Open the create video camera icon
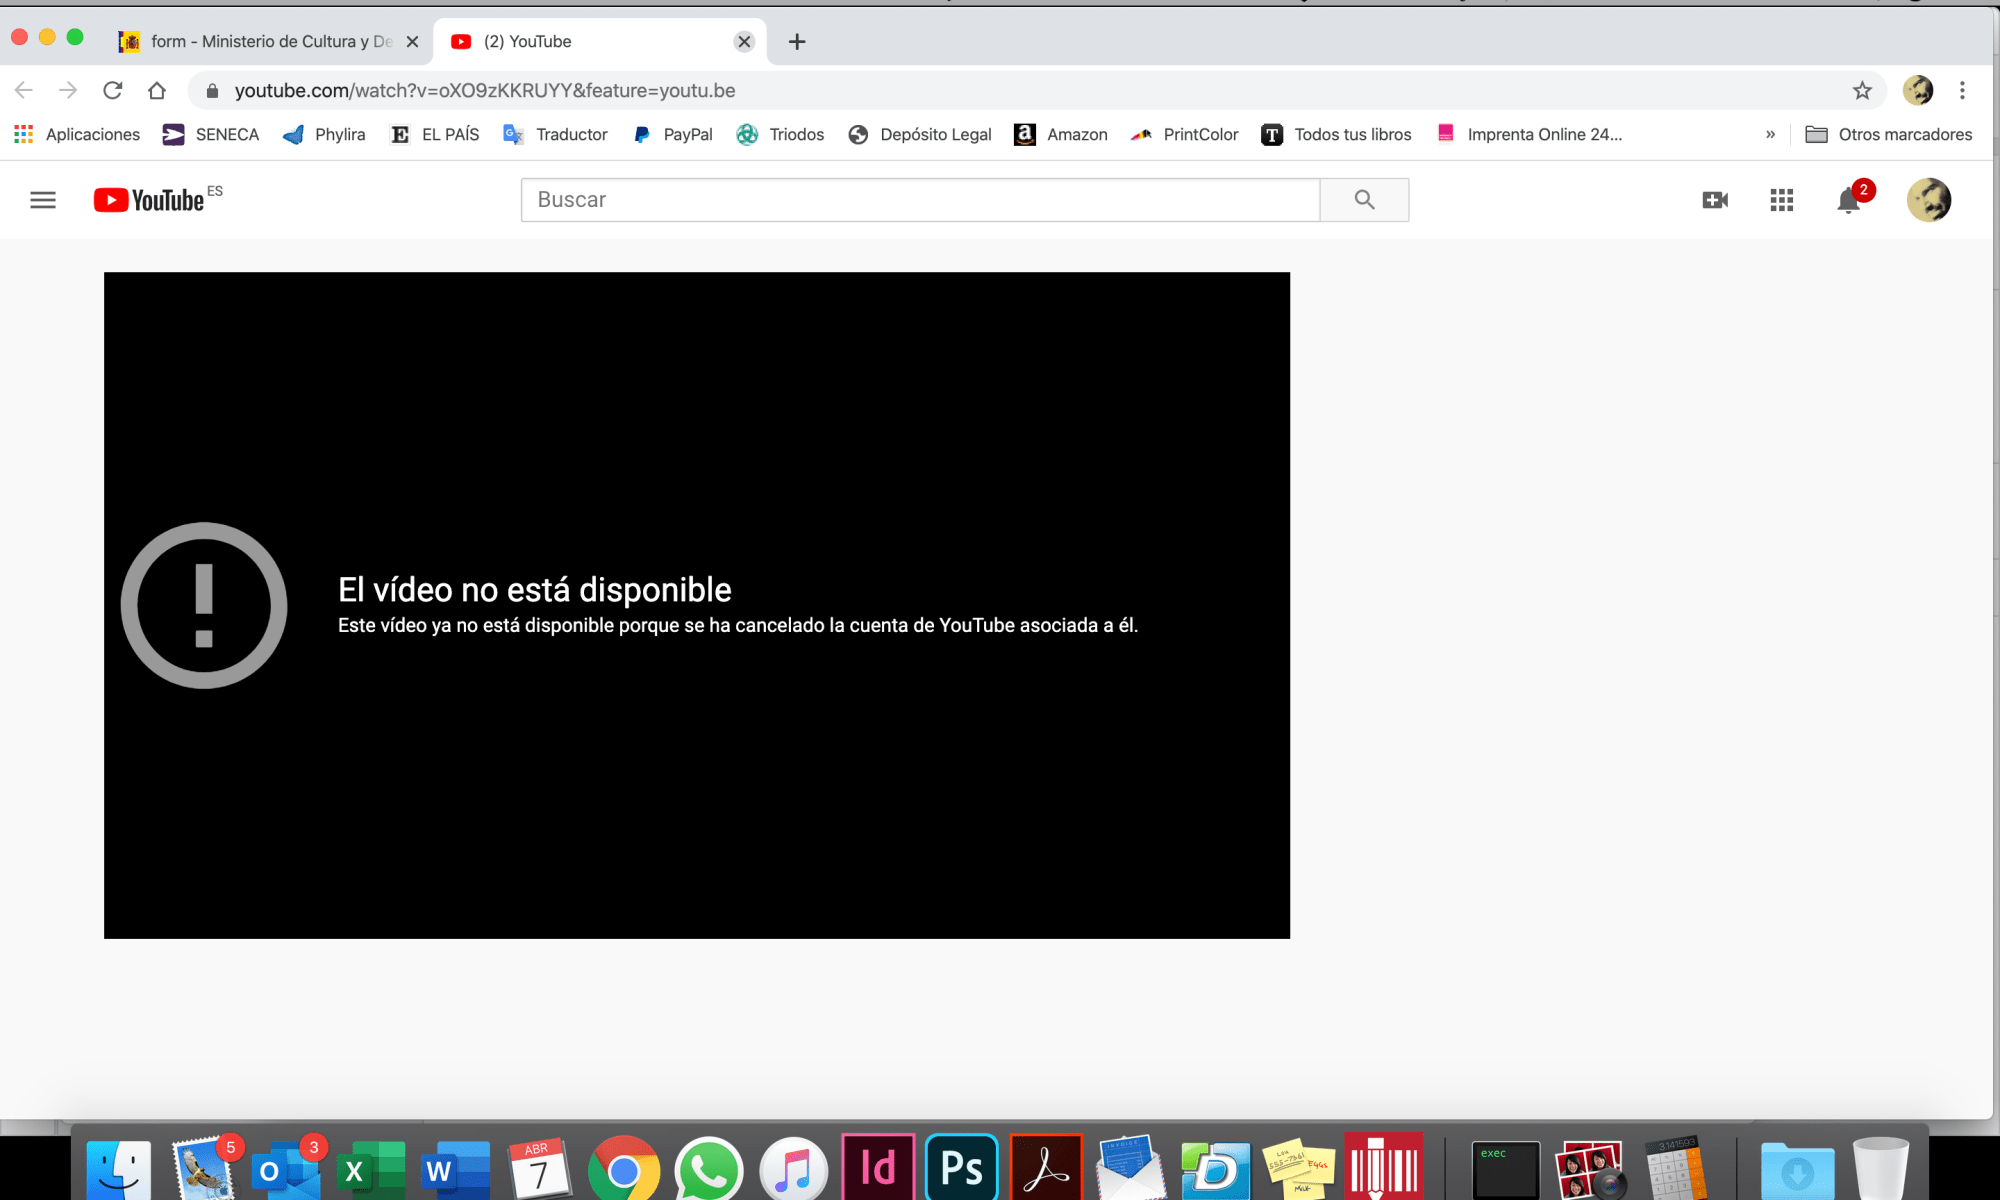This screenshot has width=2000, height=1200. (x=1715, y=200)
